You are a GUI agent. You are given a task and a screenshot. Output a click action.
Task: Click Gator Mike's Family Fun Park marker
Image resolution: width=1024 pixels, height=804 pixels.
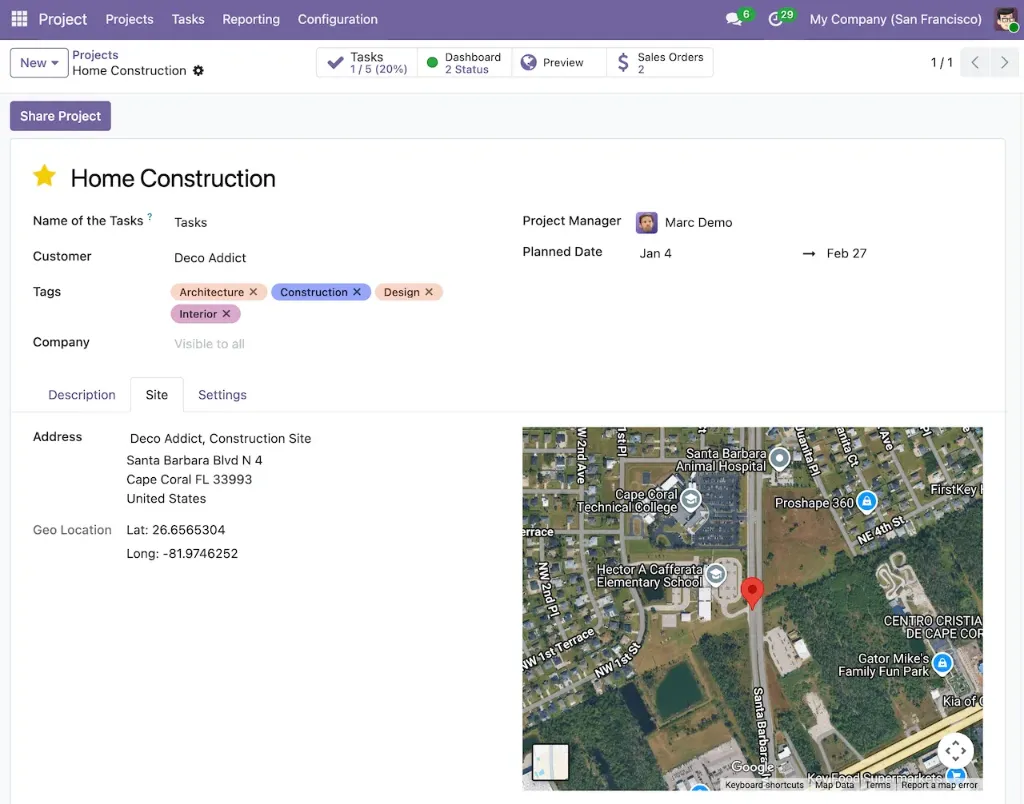click(942, 664)
